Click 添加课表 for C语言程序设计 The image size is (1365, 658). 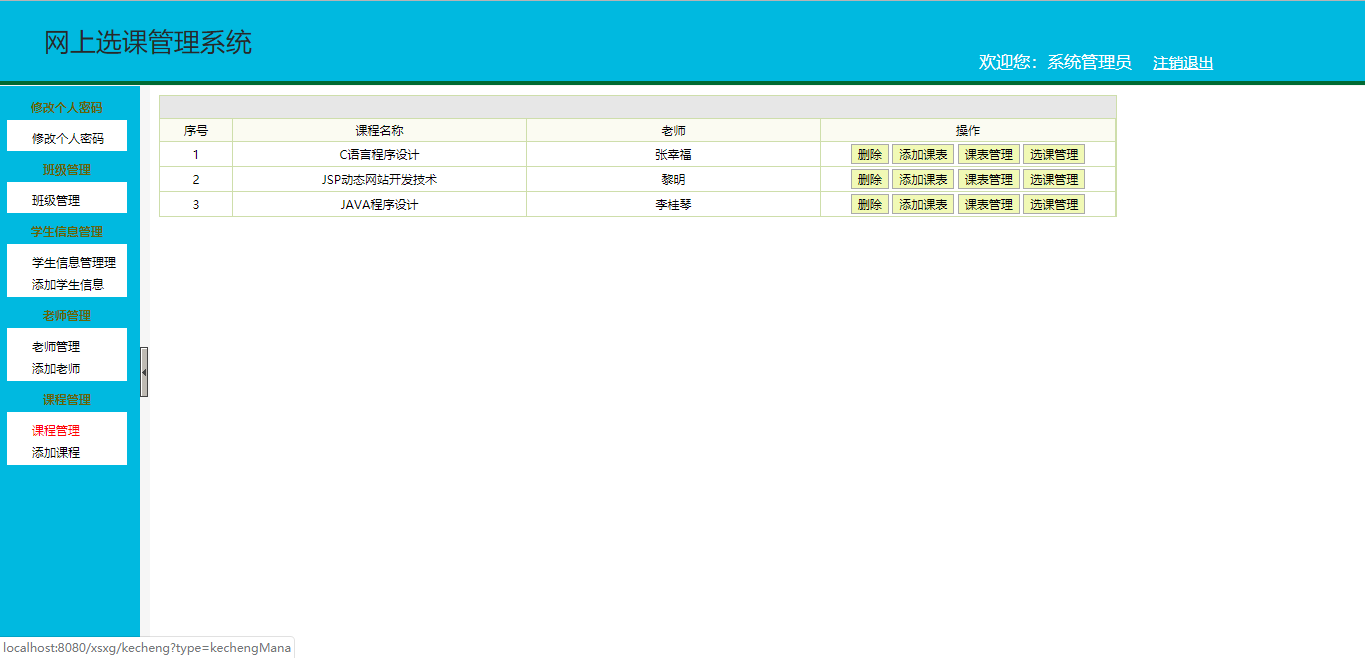pyautogui.click(x=923, y=154)
